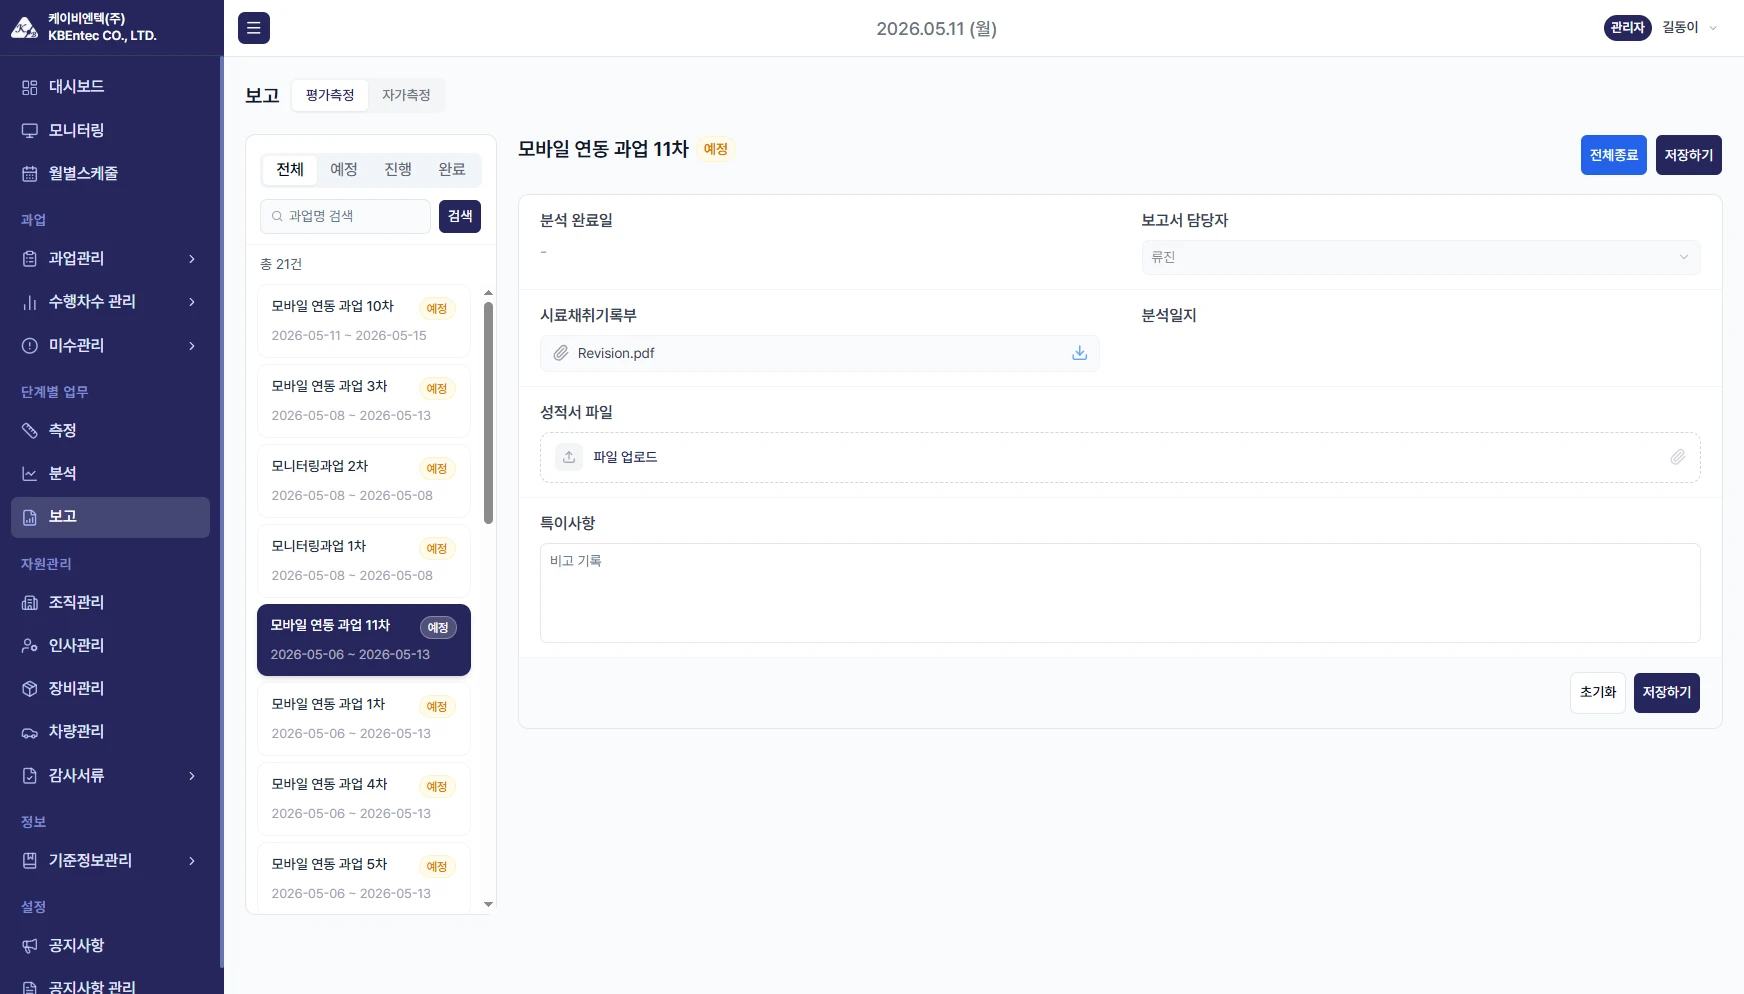Screen dimensions: 1744x994
Task: Open 조직관리 page
Action: tap(110, 602)
